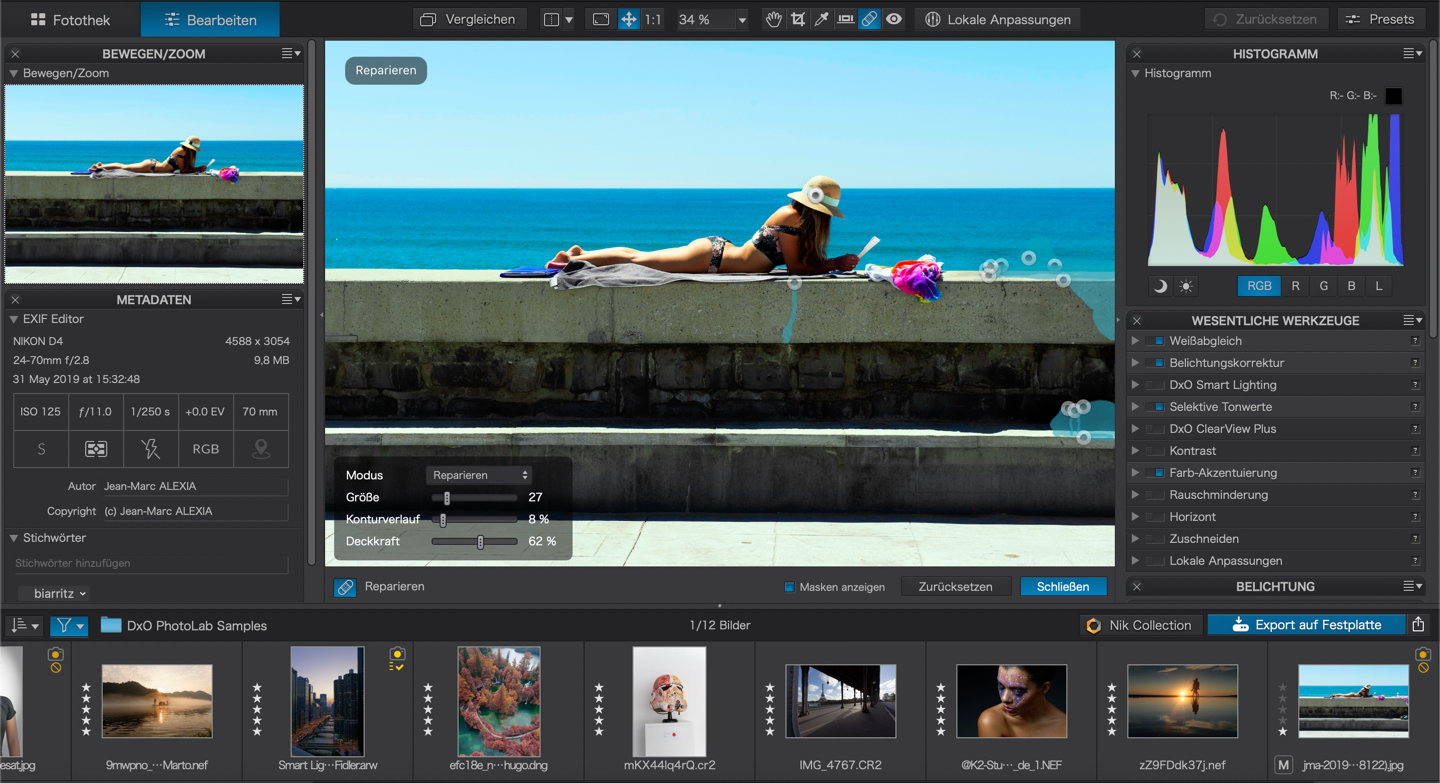1440x783 pixels.
Task: Open help for Kontrast
Action: coord(1415,451)
